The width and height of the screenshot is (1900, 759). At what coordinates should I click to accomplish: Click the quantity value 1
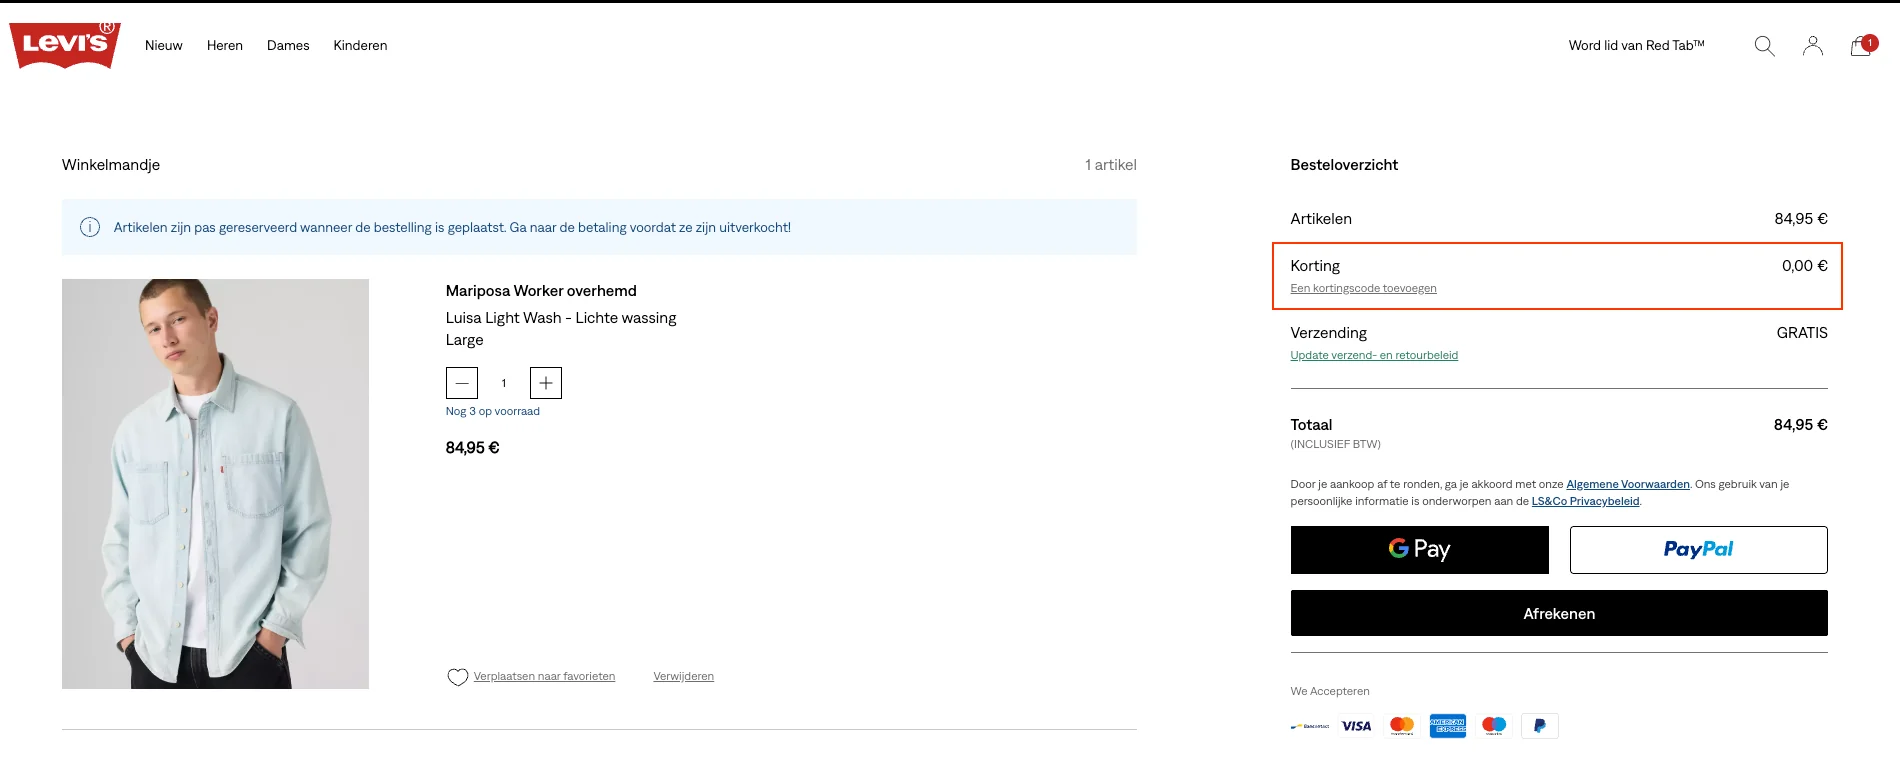504,383
